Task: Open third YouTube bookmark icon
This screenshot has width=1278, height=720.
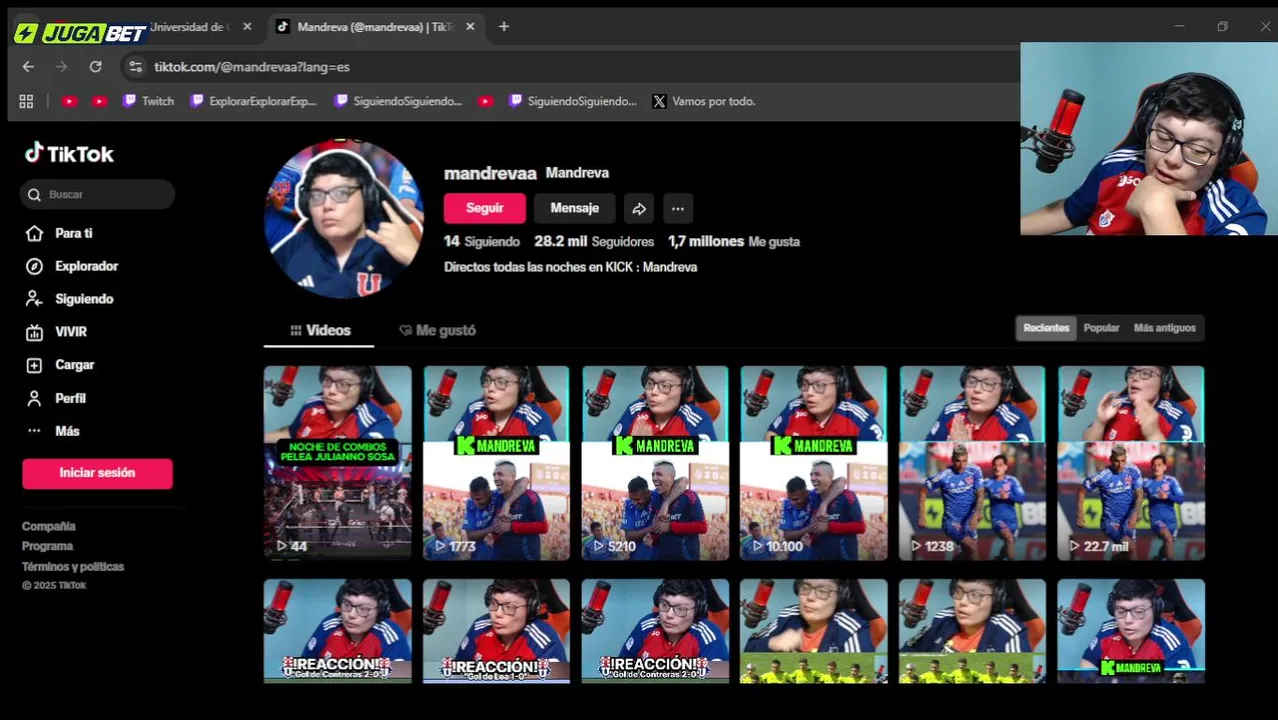Action: 485,101
